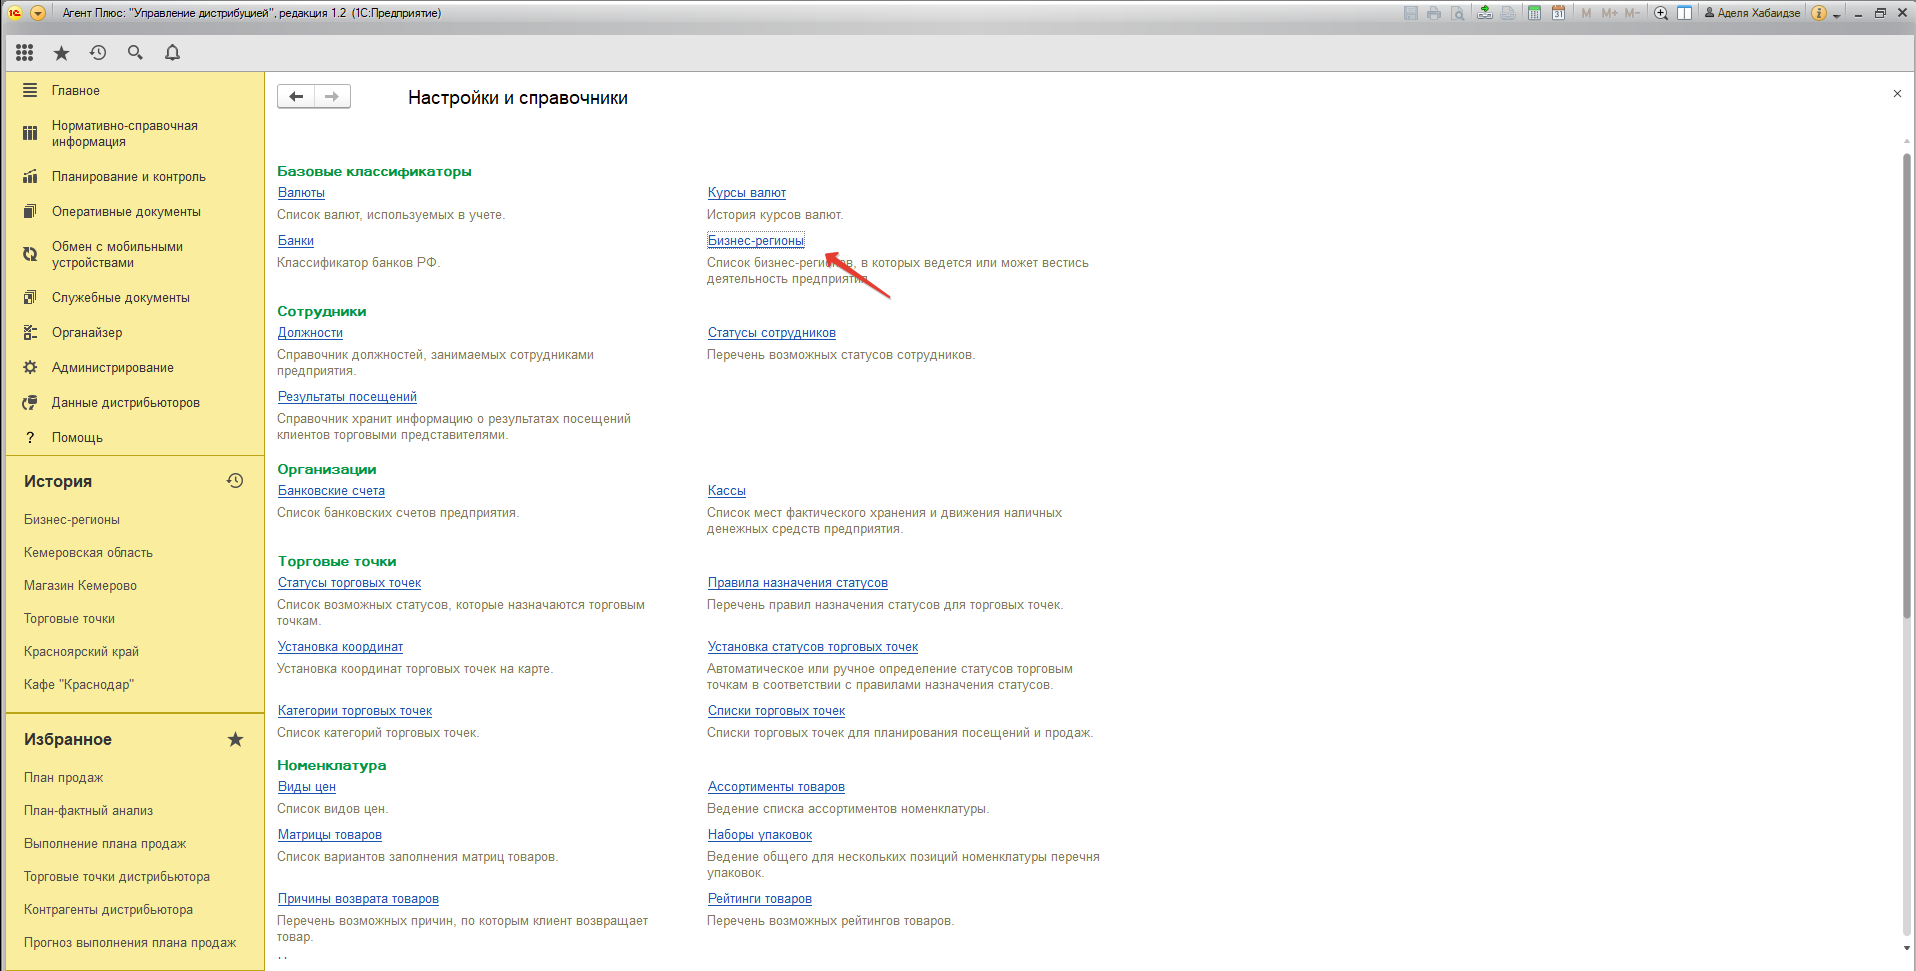Close the Настройки и справочники page
1916x971 pixels.
(1897, 93)
